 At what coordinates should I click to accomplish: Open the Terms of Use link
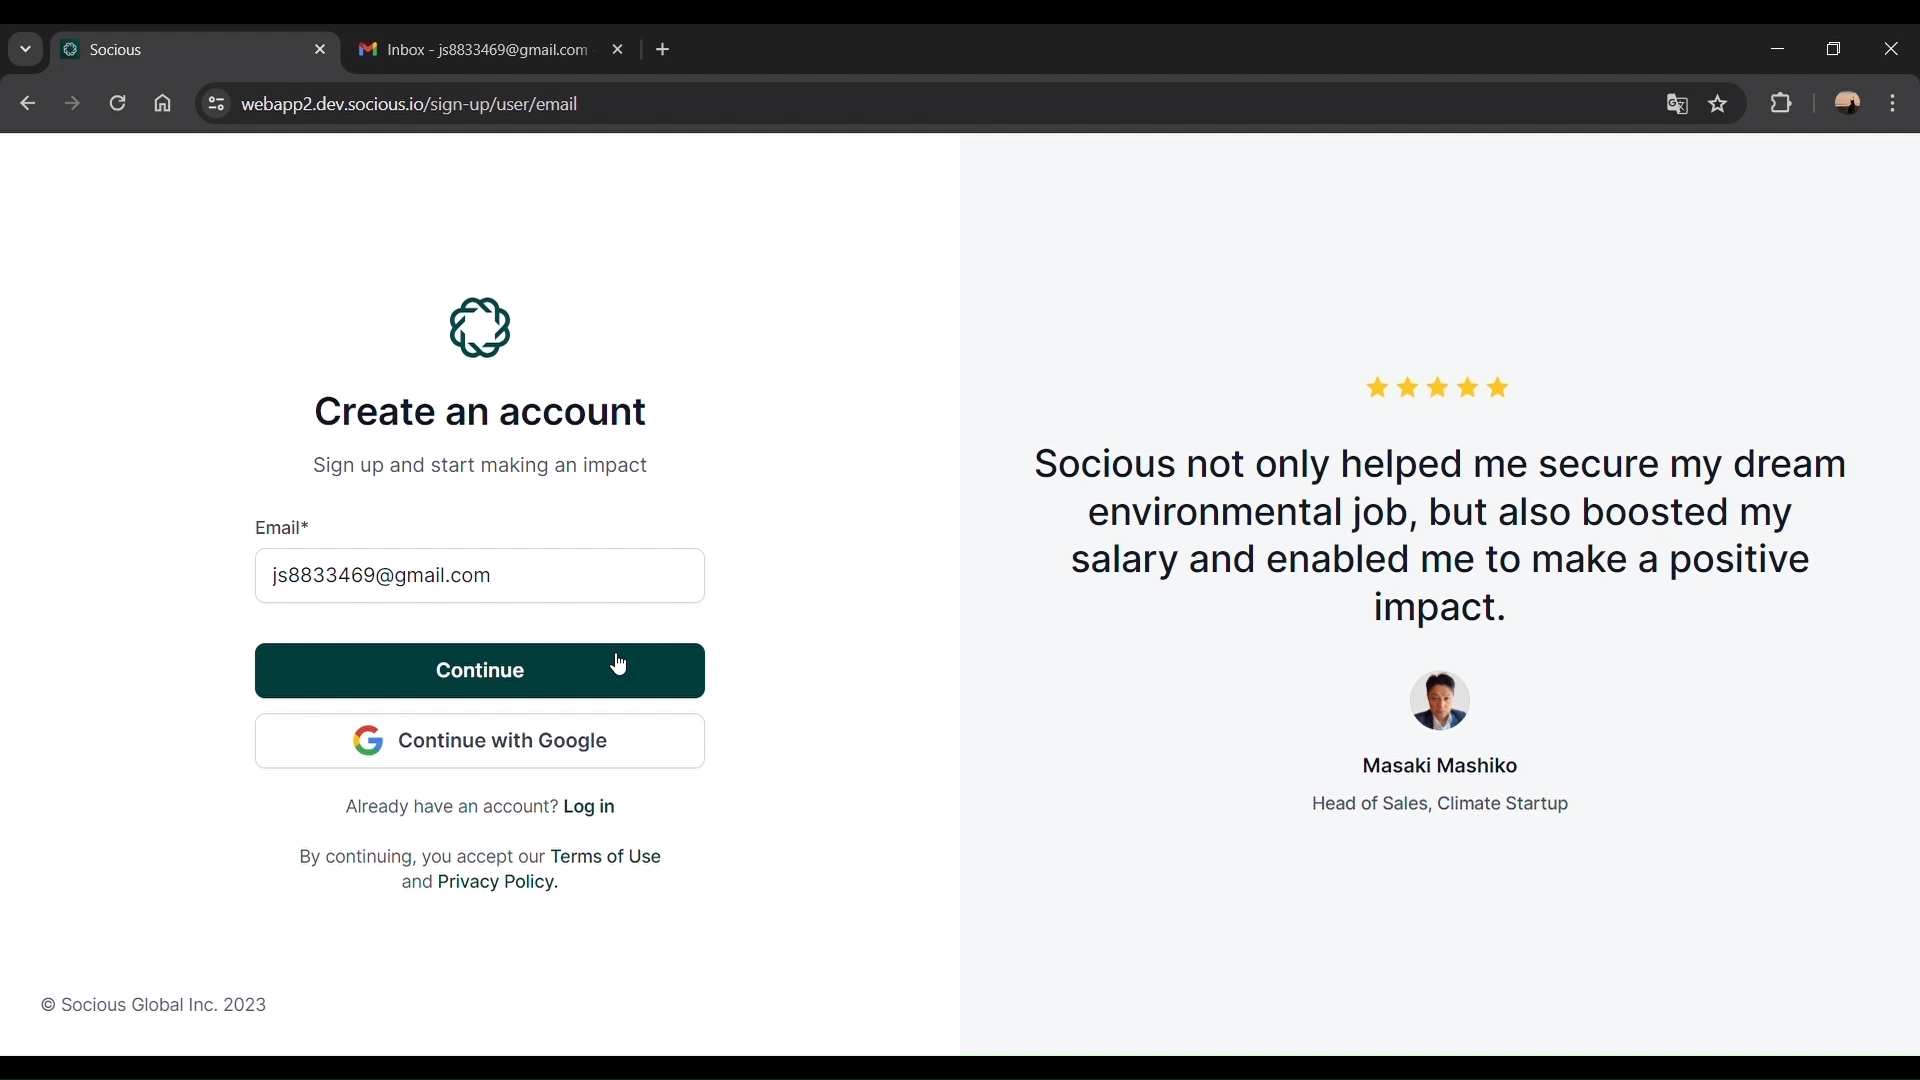606,858
